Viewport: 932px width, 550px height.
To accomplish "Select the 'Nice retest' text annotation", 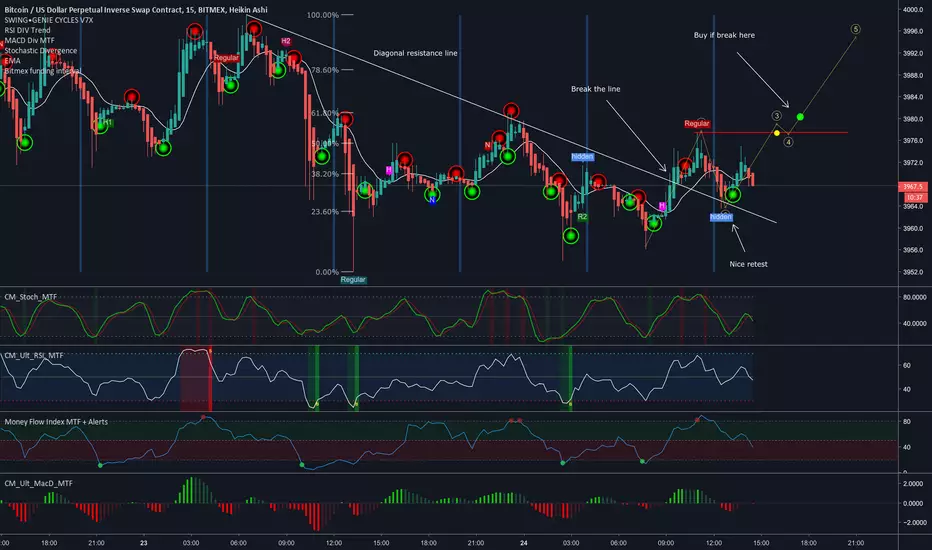I will [748, 264].
